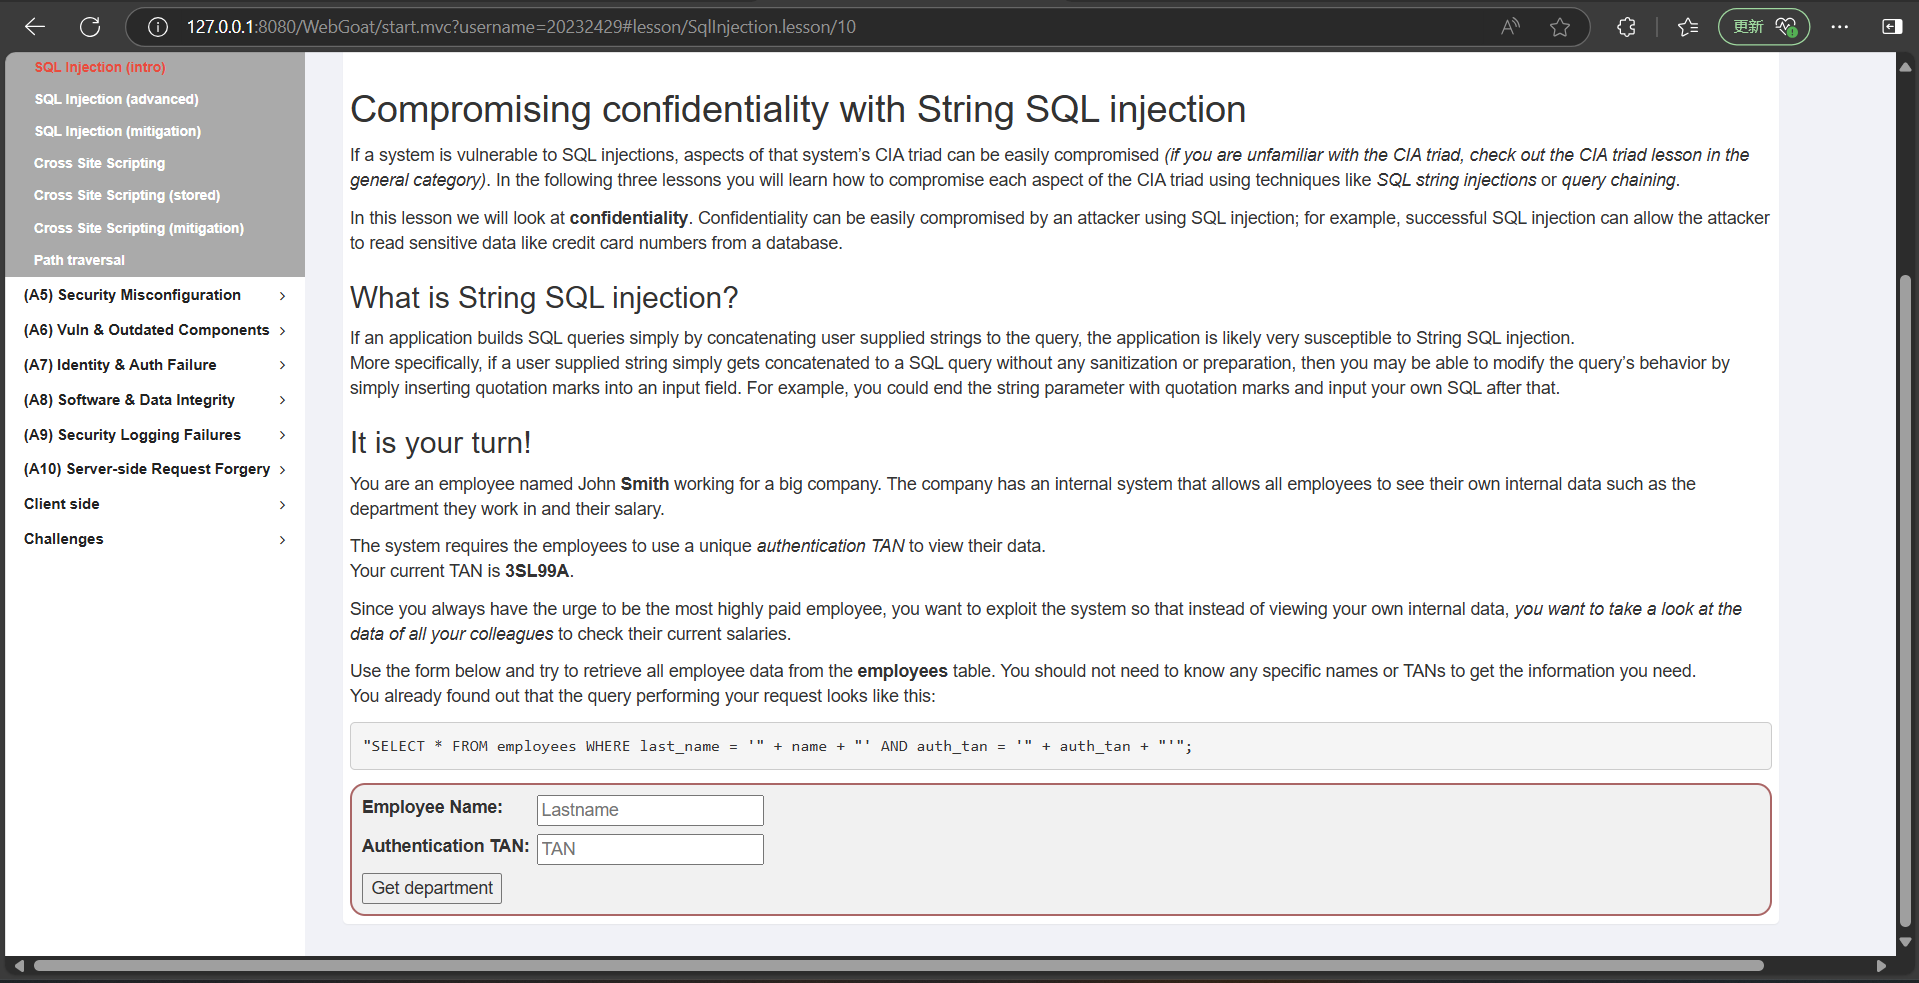The image size is (1919, 983).
Task: Focus the Employee Name Lastname field
Action: [x=650, y=810]
